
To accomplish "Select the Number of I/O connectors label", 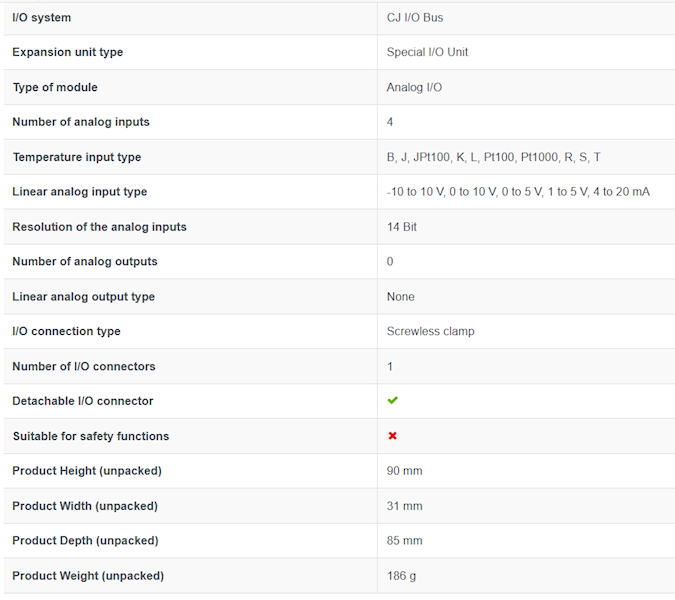I will pos(84,366).
